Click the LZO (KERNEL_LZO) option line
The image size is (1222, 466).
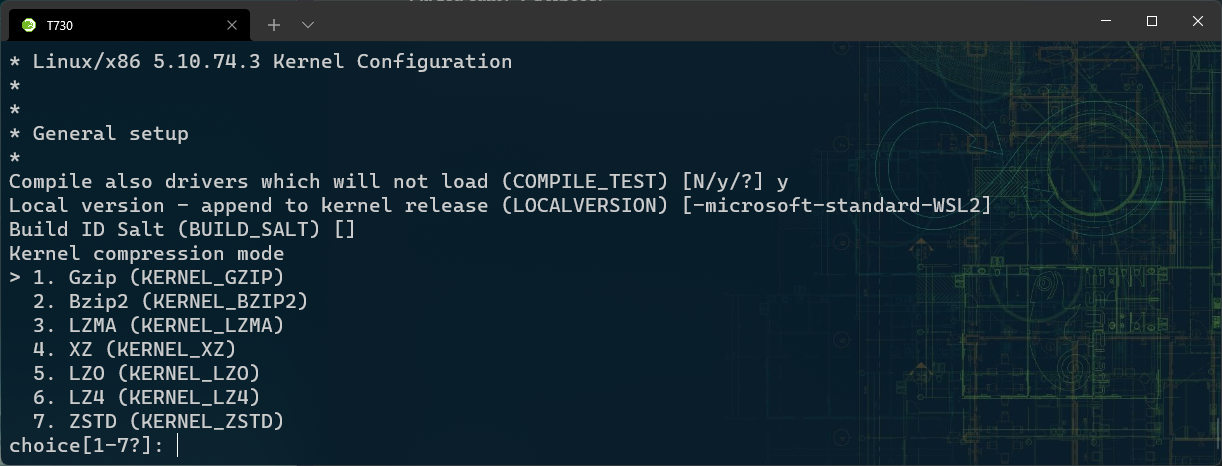tap(146, 373)
